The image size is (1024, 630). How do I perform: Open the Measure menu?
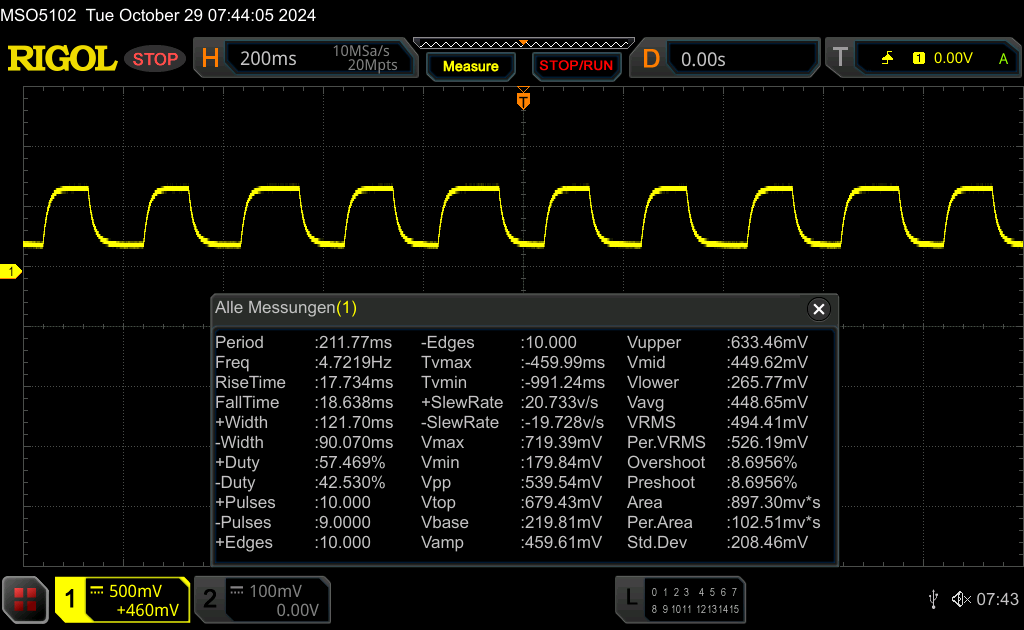tap(470, 66)
